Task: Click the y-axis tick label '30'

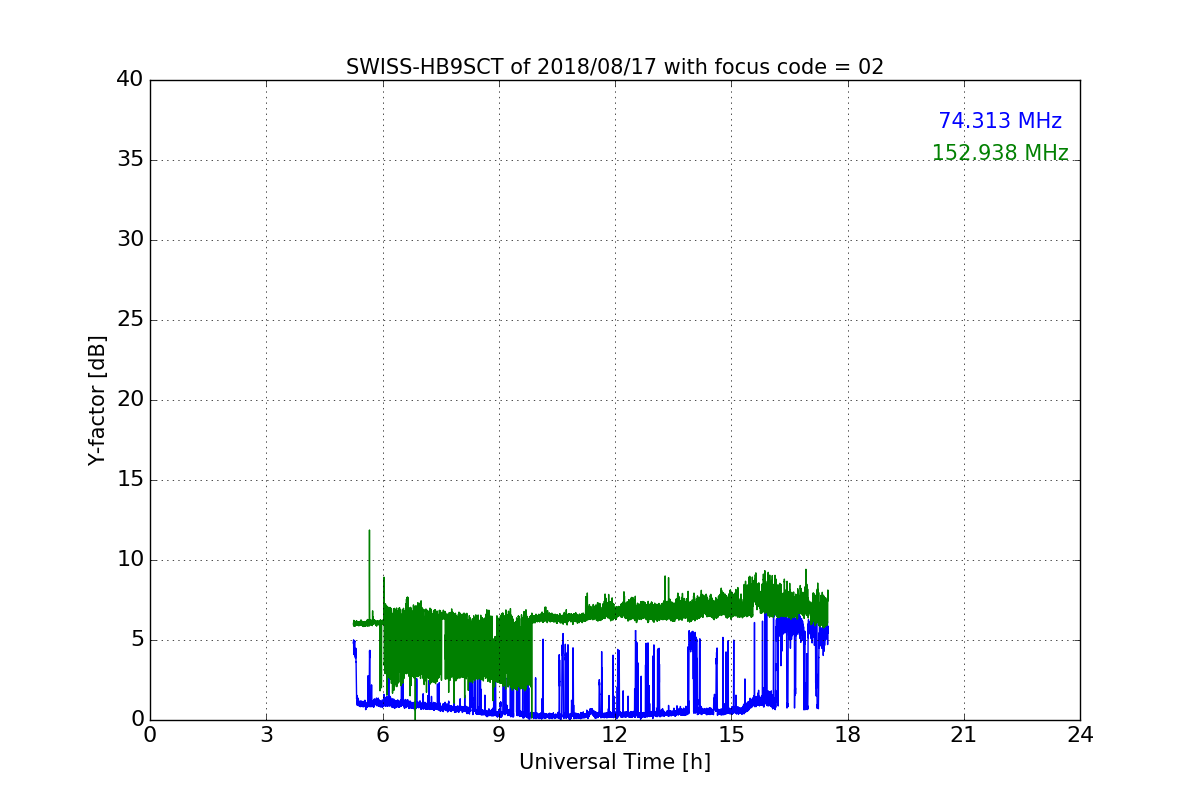Action: (130, 240)
